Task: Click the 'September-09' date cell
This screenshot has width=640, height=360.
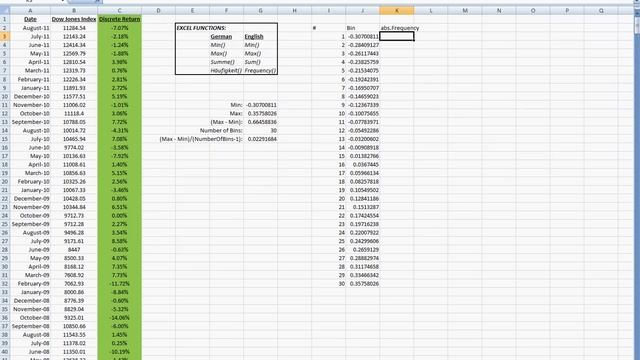Action: pyautogui.click(x=30, y=224)
